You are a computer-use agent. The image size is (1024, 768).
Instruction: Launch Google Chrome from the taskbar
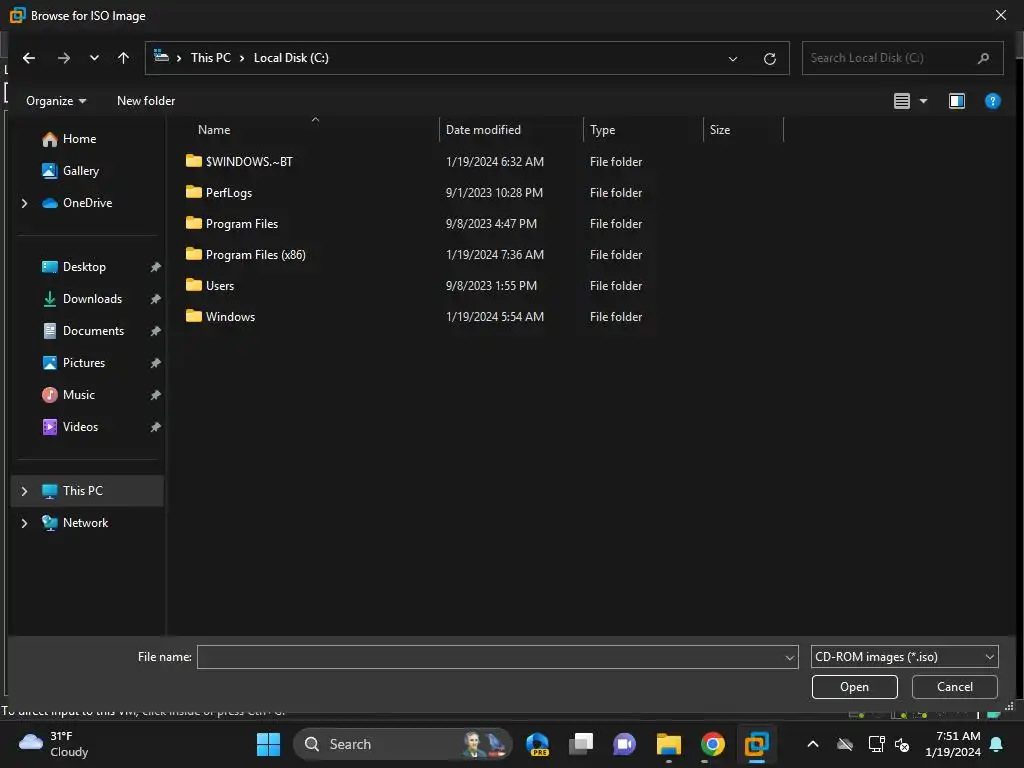click(x=712, y=744)
